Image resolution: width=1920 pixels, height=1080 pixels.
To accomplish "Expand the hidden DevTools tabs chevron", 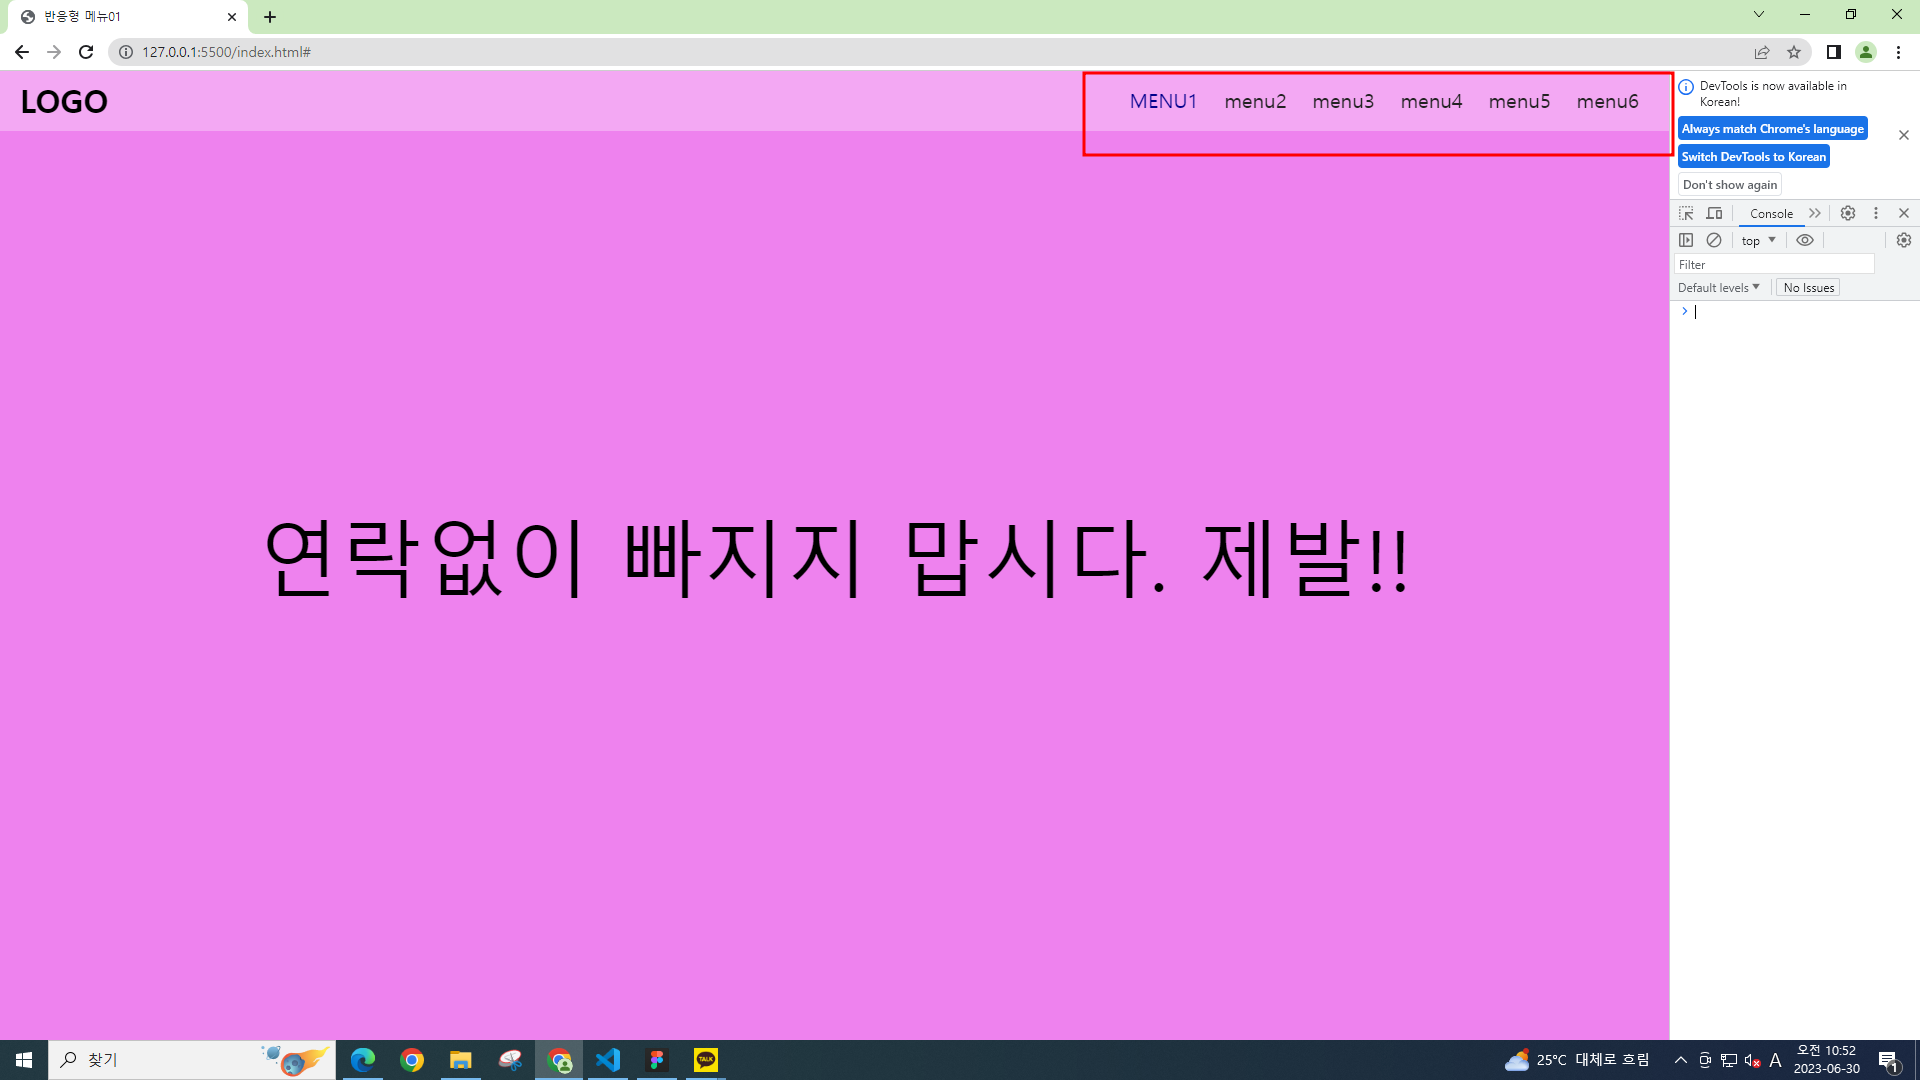I will pyautogui.click(x=1815, y=213).
